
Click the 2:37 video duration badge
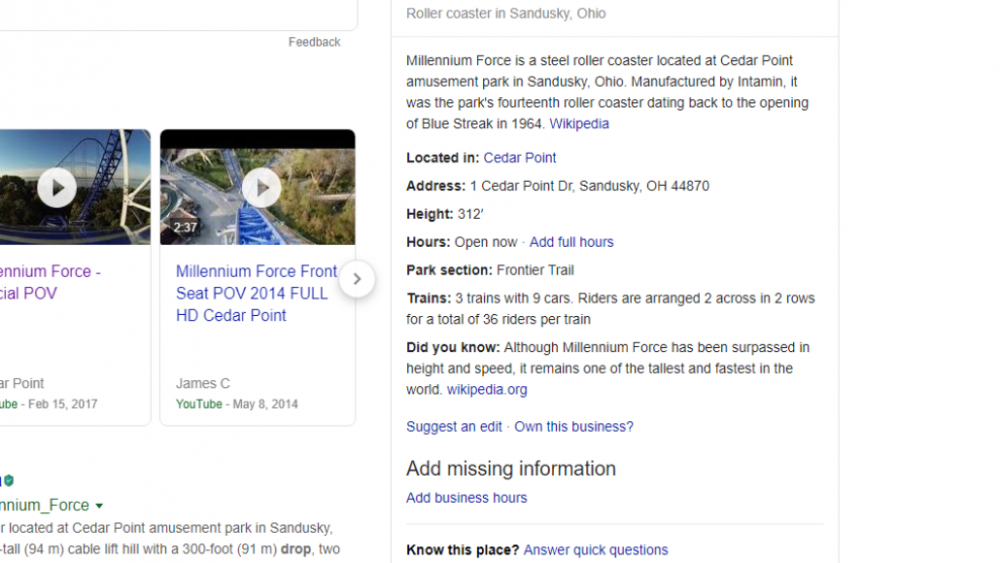point(185,228)
